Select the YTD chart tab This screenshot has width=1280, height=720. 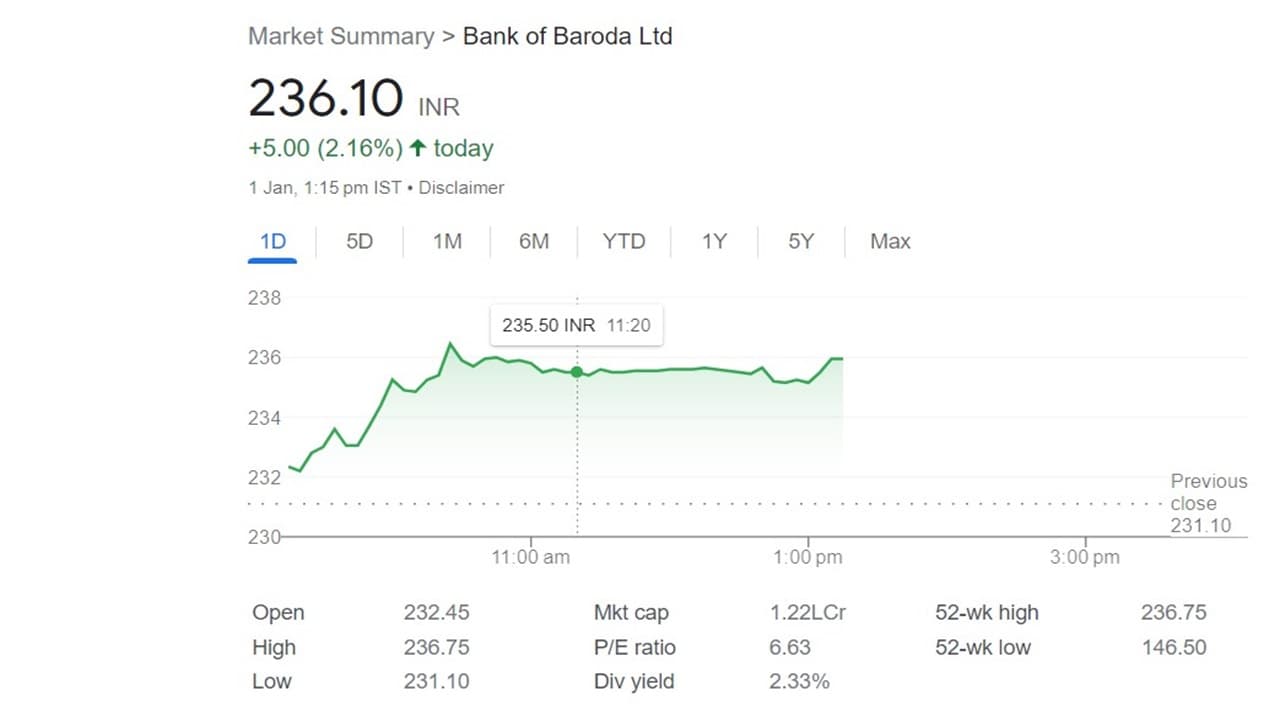click(x=624, y=242)
